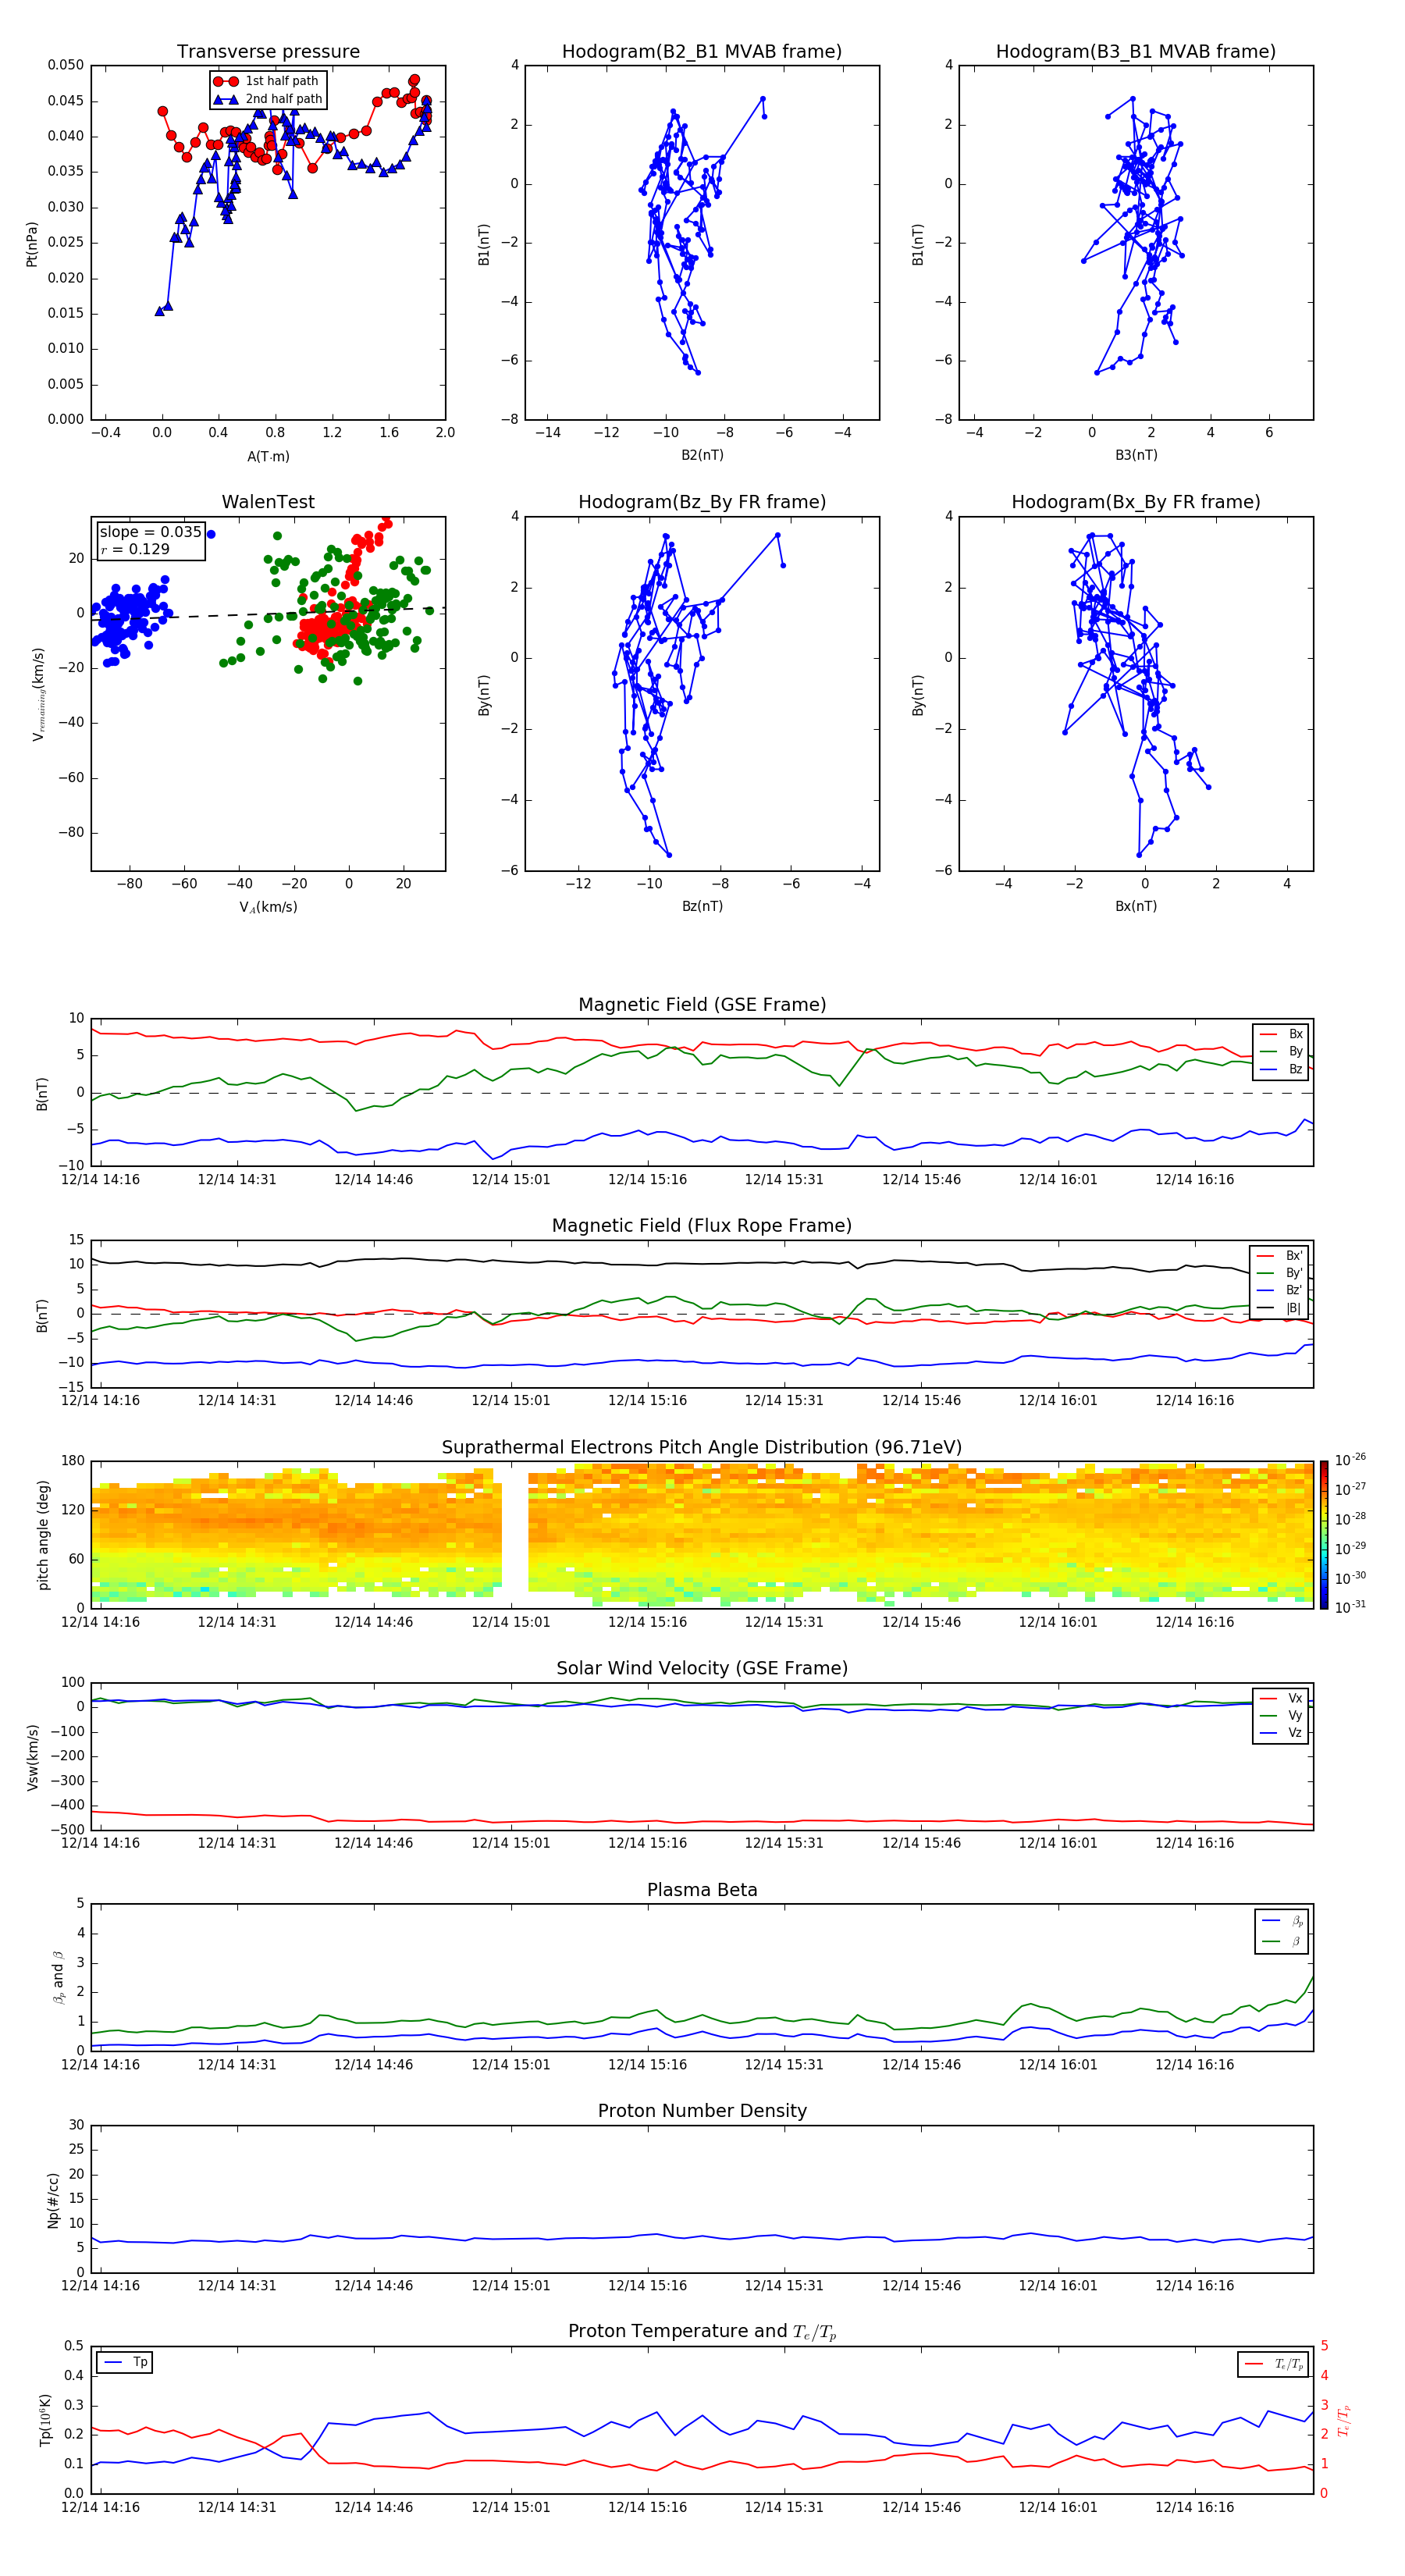This screenshot has width=1405, height=2576.
Task: Click the 'Hodogram(B3_B1 MVAB frame)' title
Action: [x=1136, y=52]
